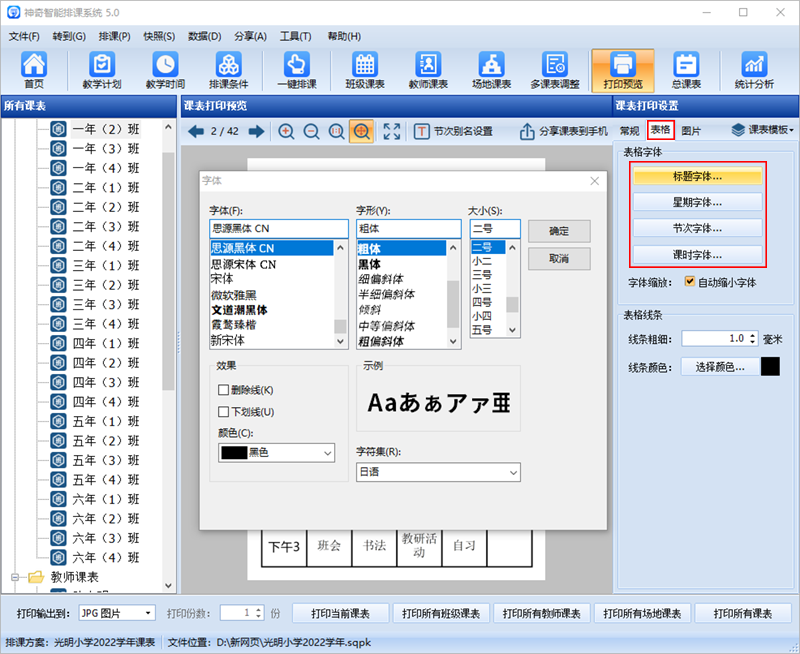The image size is (800, 654).
Task: Open the 班级课表 calendar icon
Action: click(x=365, y=70)
